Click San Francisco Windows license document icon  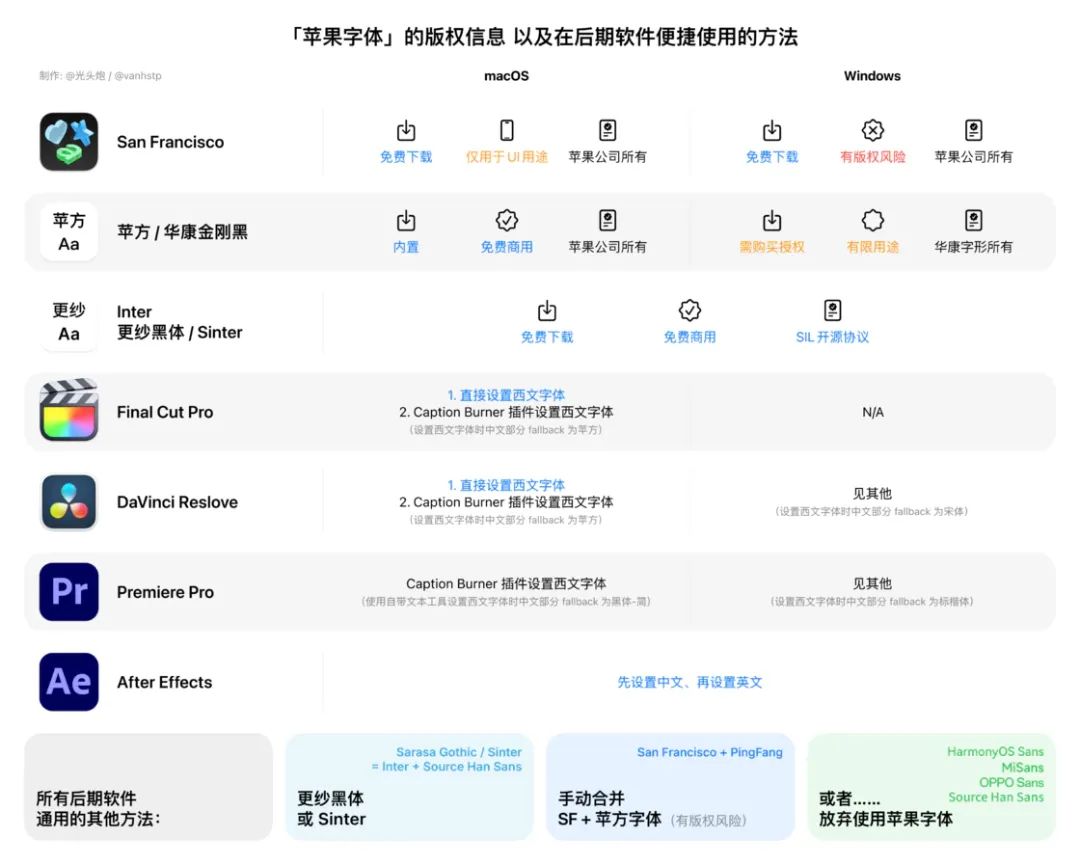click(973, 130)
